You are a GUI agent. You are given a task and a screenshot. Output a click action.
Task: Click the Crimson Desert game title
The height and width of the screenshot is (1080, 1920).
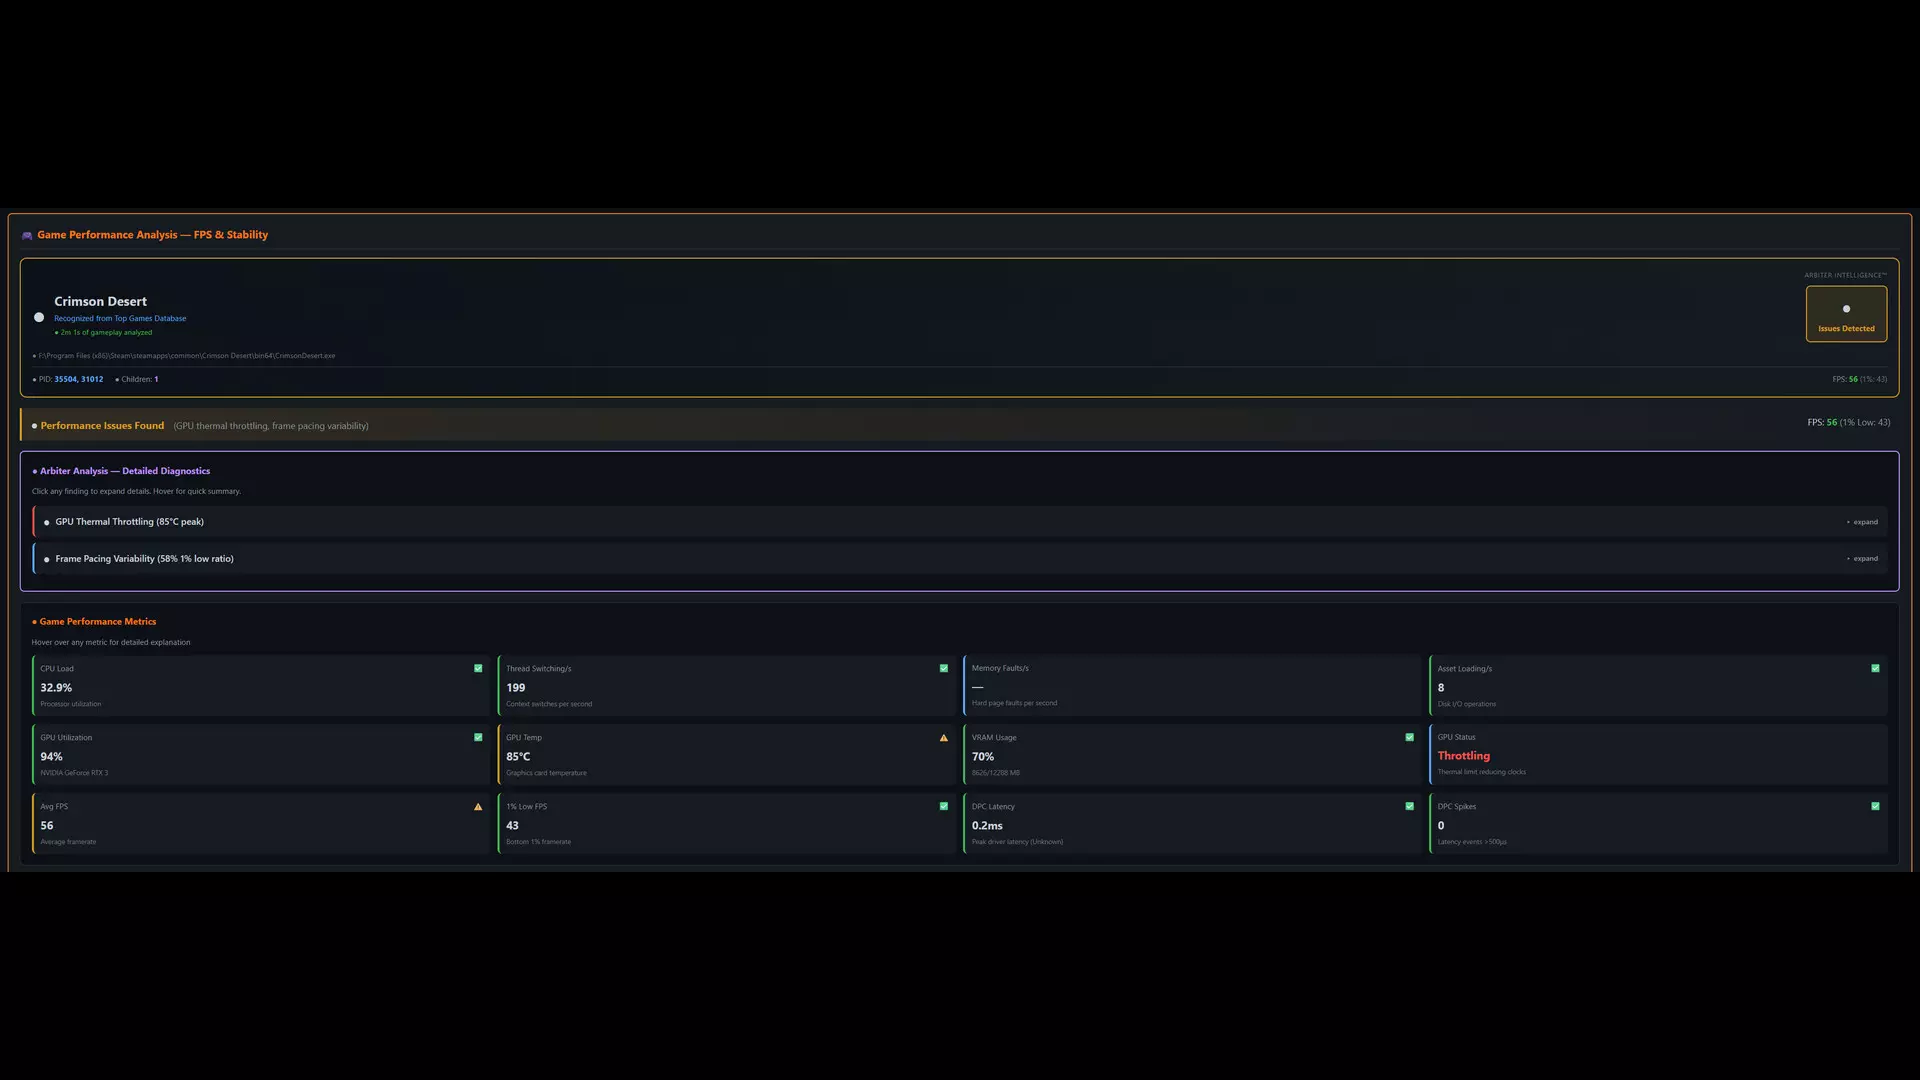[x=100, y=301]
